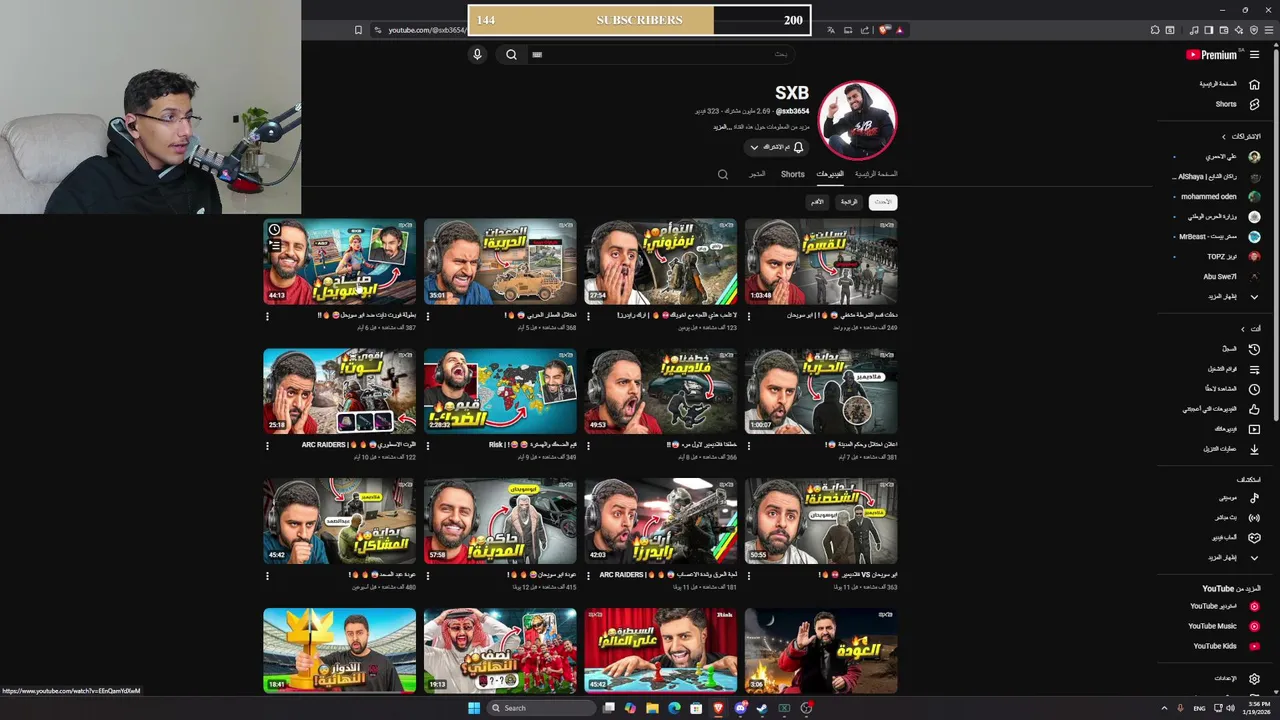The height and width of the screenshot is (720, 1280).
Task: Click the YouTube search magnifier button
Action: (x=511, y=54)
